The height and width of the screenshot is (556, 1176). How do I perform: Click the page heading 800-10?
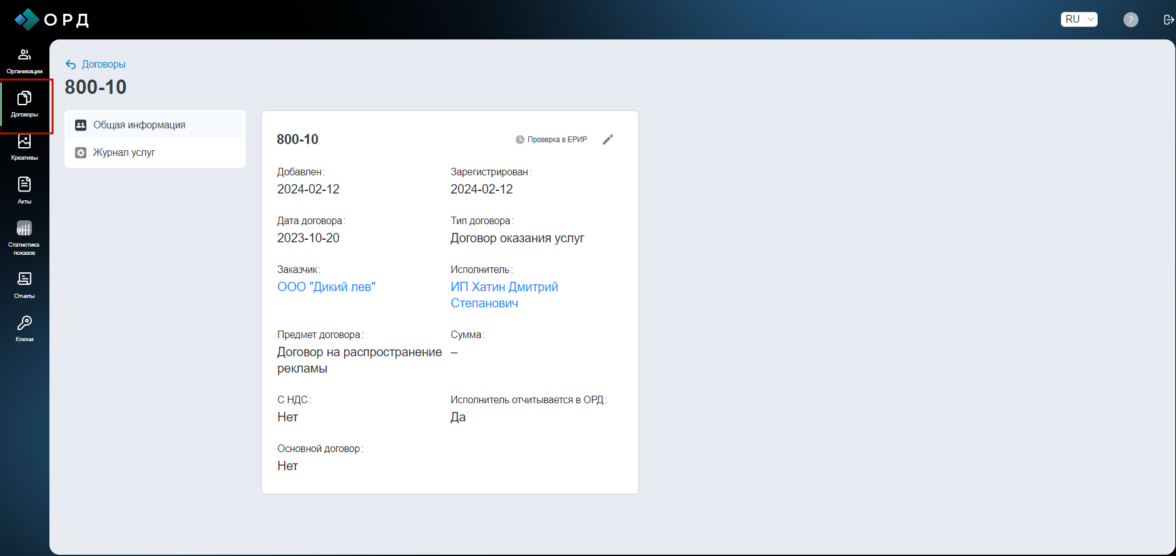click(x=96, y=88)
